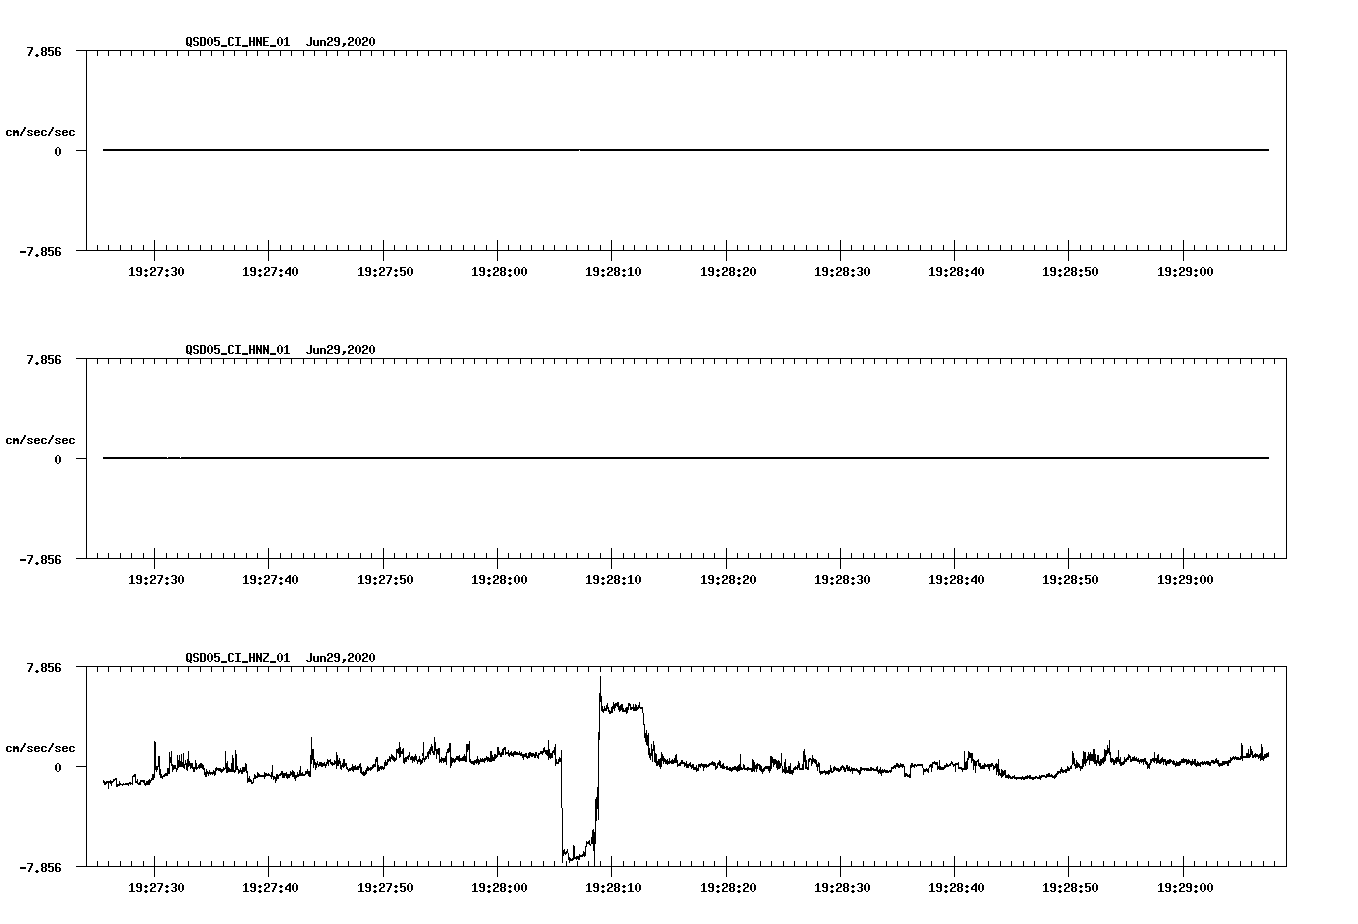This screenshot has height=924, width=1358.
Task: Click the -7.856 lower limit of the HNZ plot
Action: (x=40, y=868)
